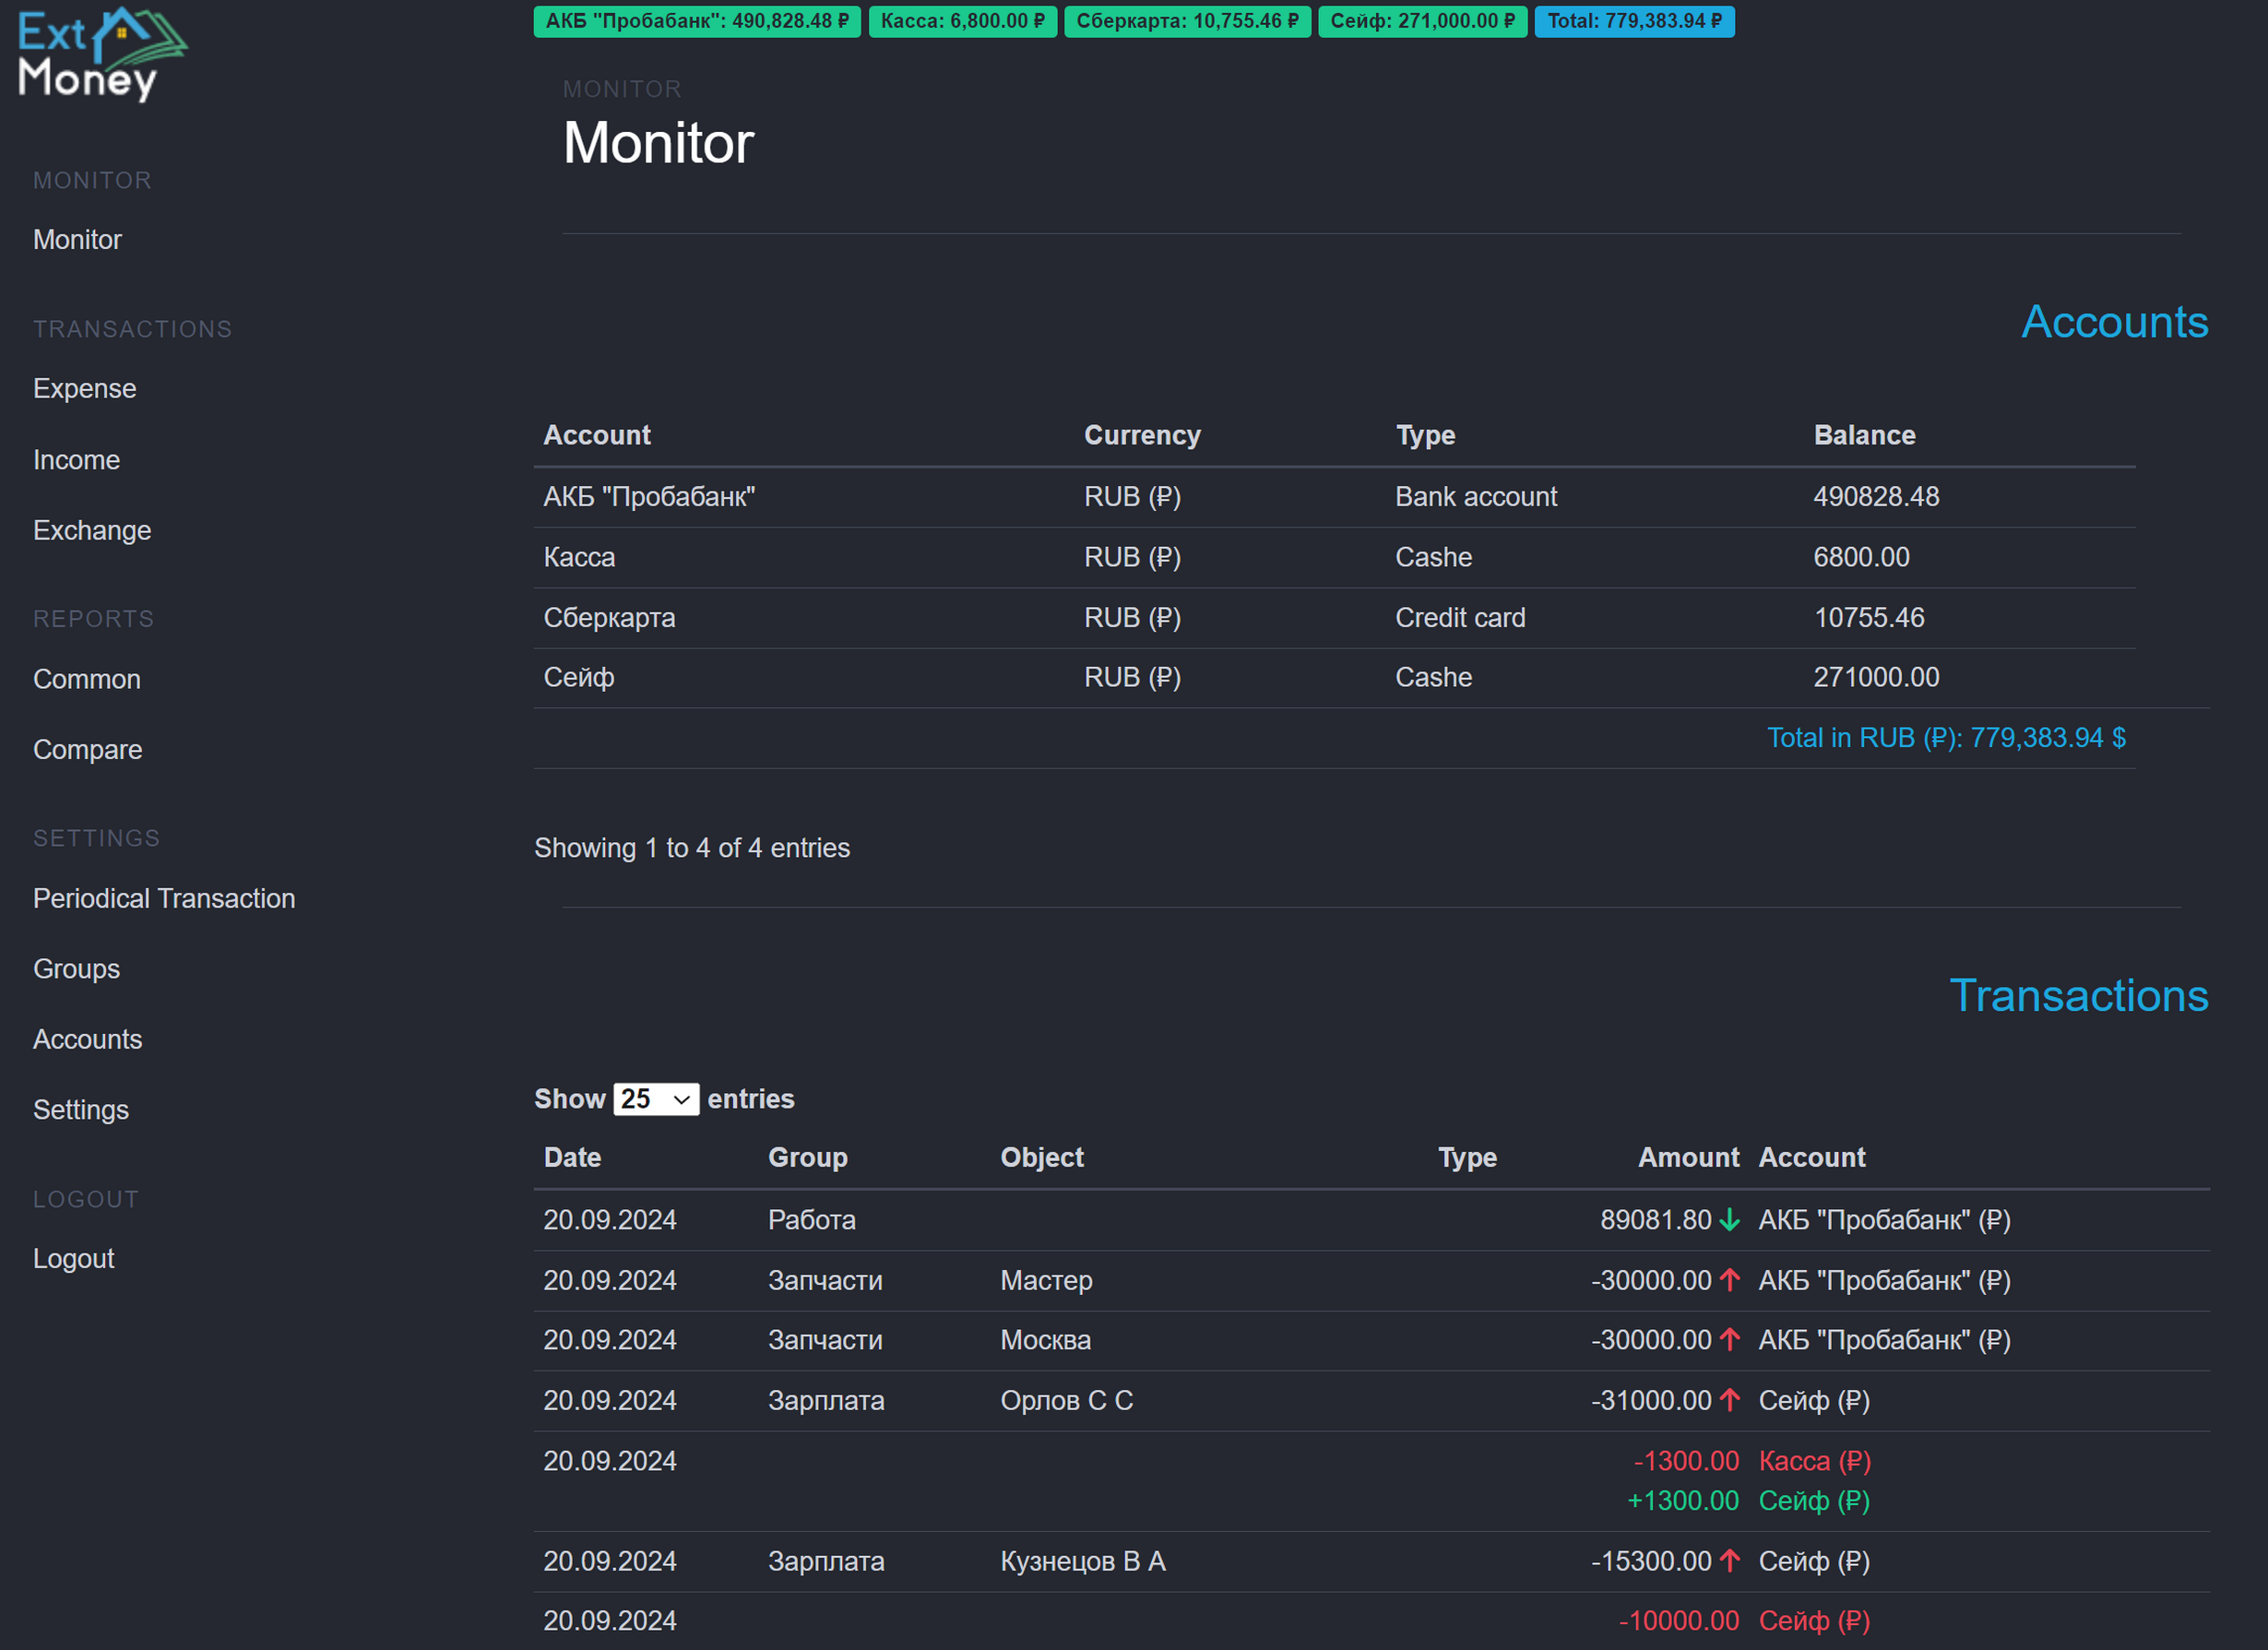The width and height of the screenshot is (2268, 1650).
Task: Open the Show entries dropdown
Action: pyautogui.click(x=655, y=1099)
